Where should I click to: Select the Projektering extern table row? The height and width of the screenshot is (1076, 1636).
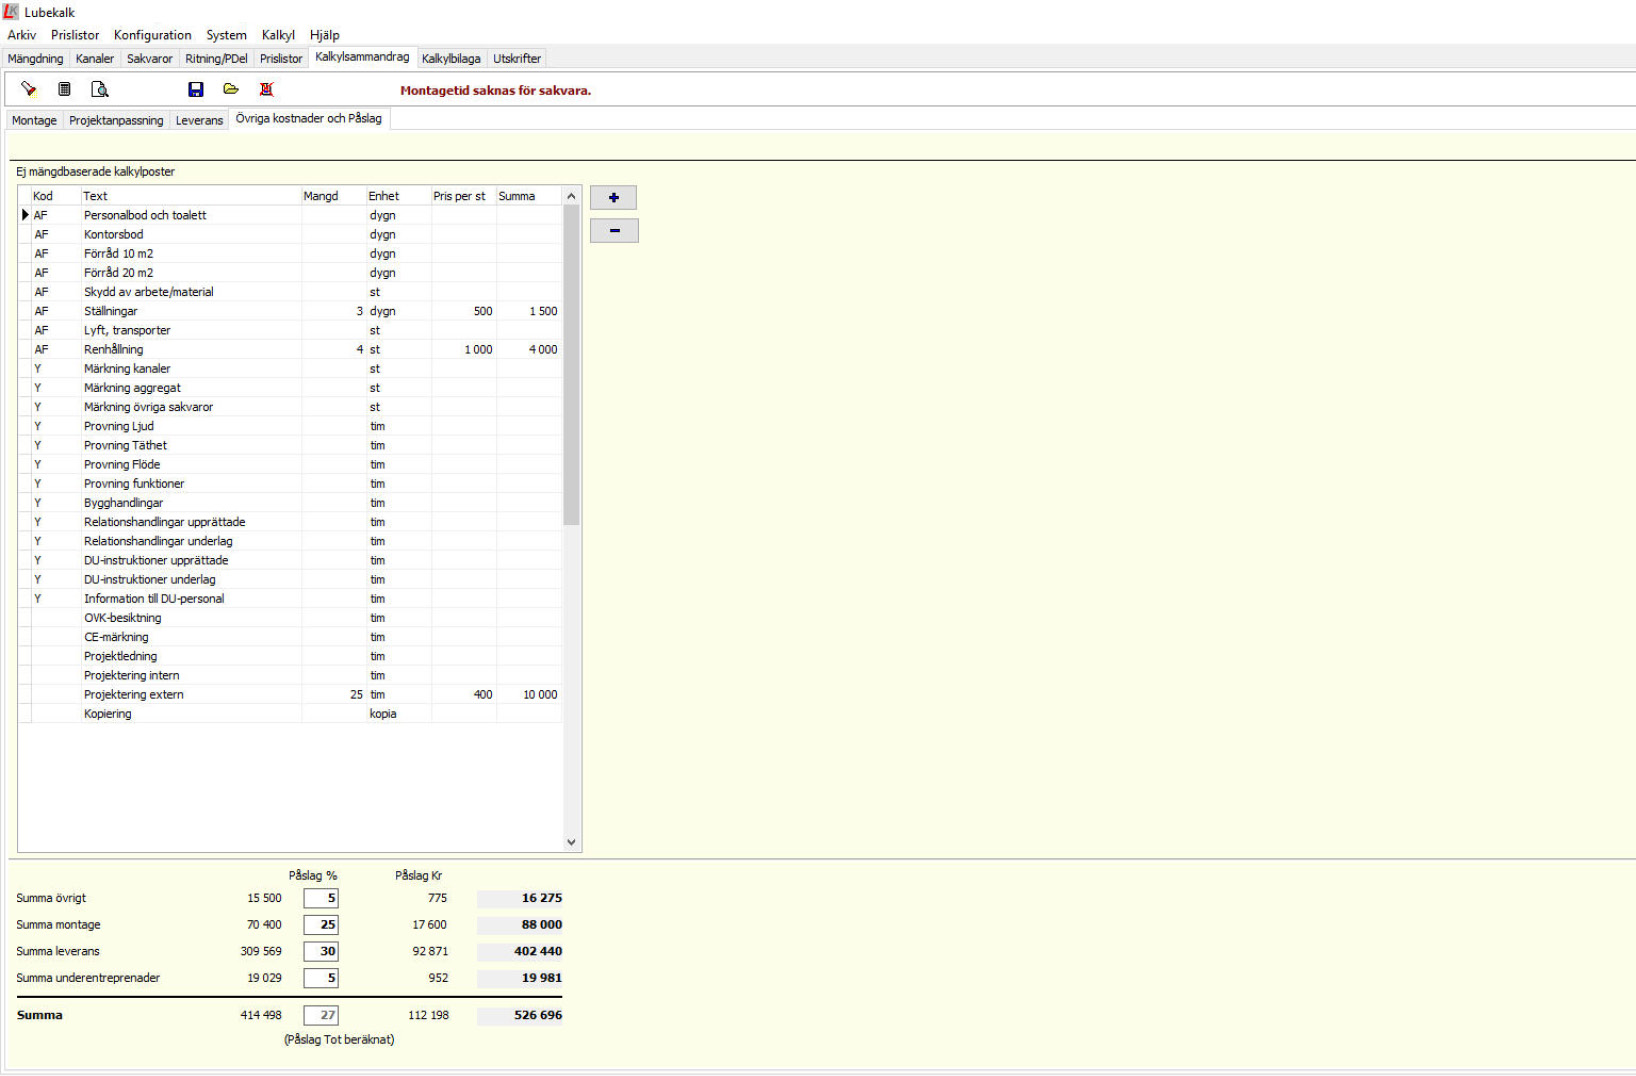(134, 695)
